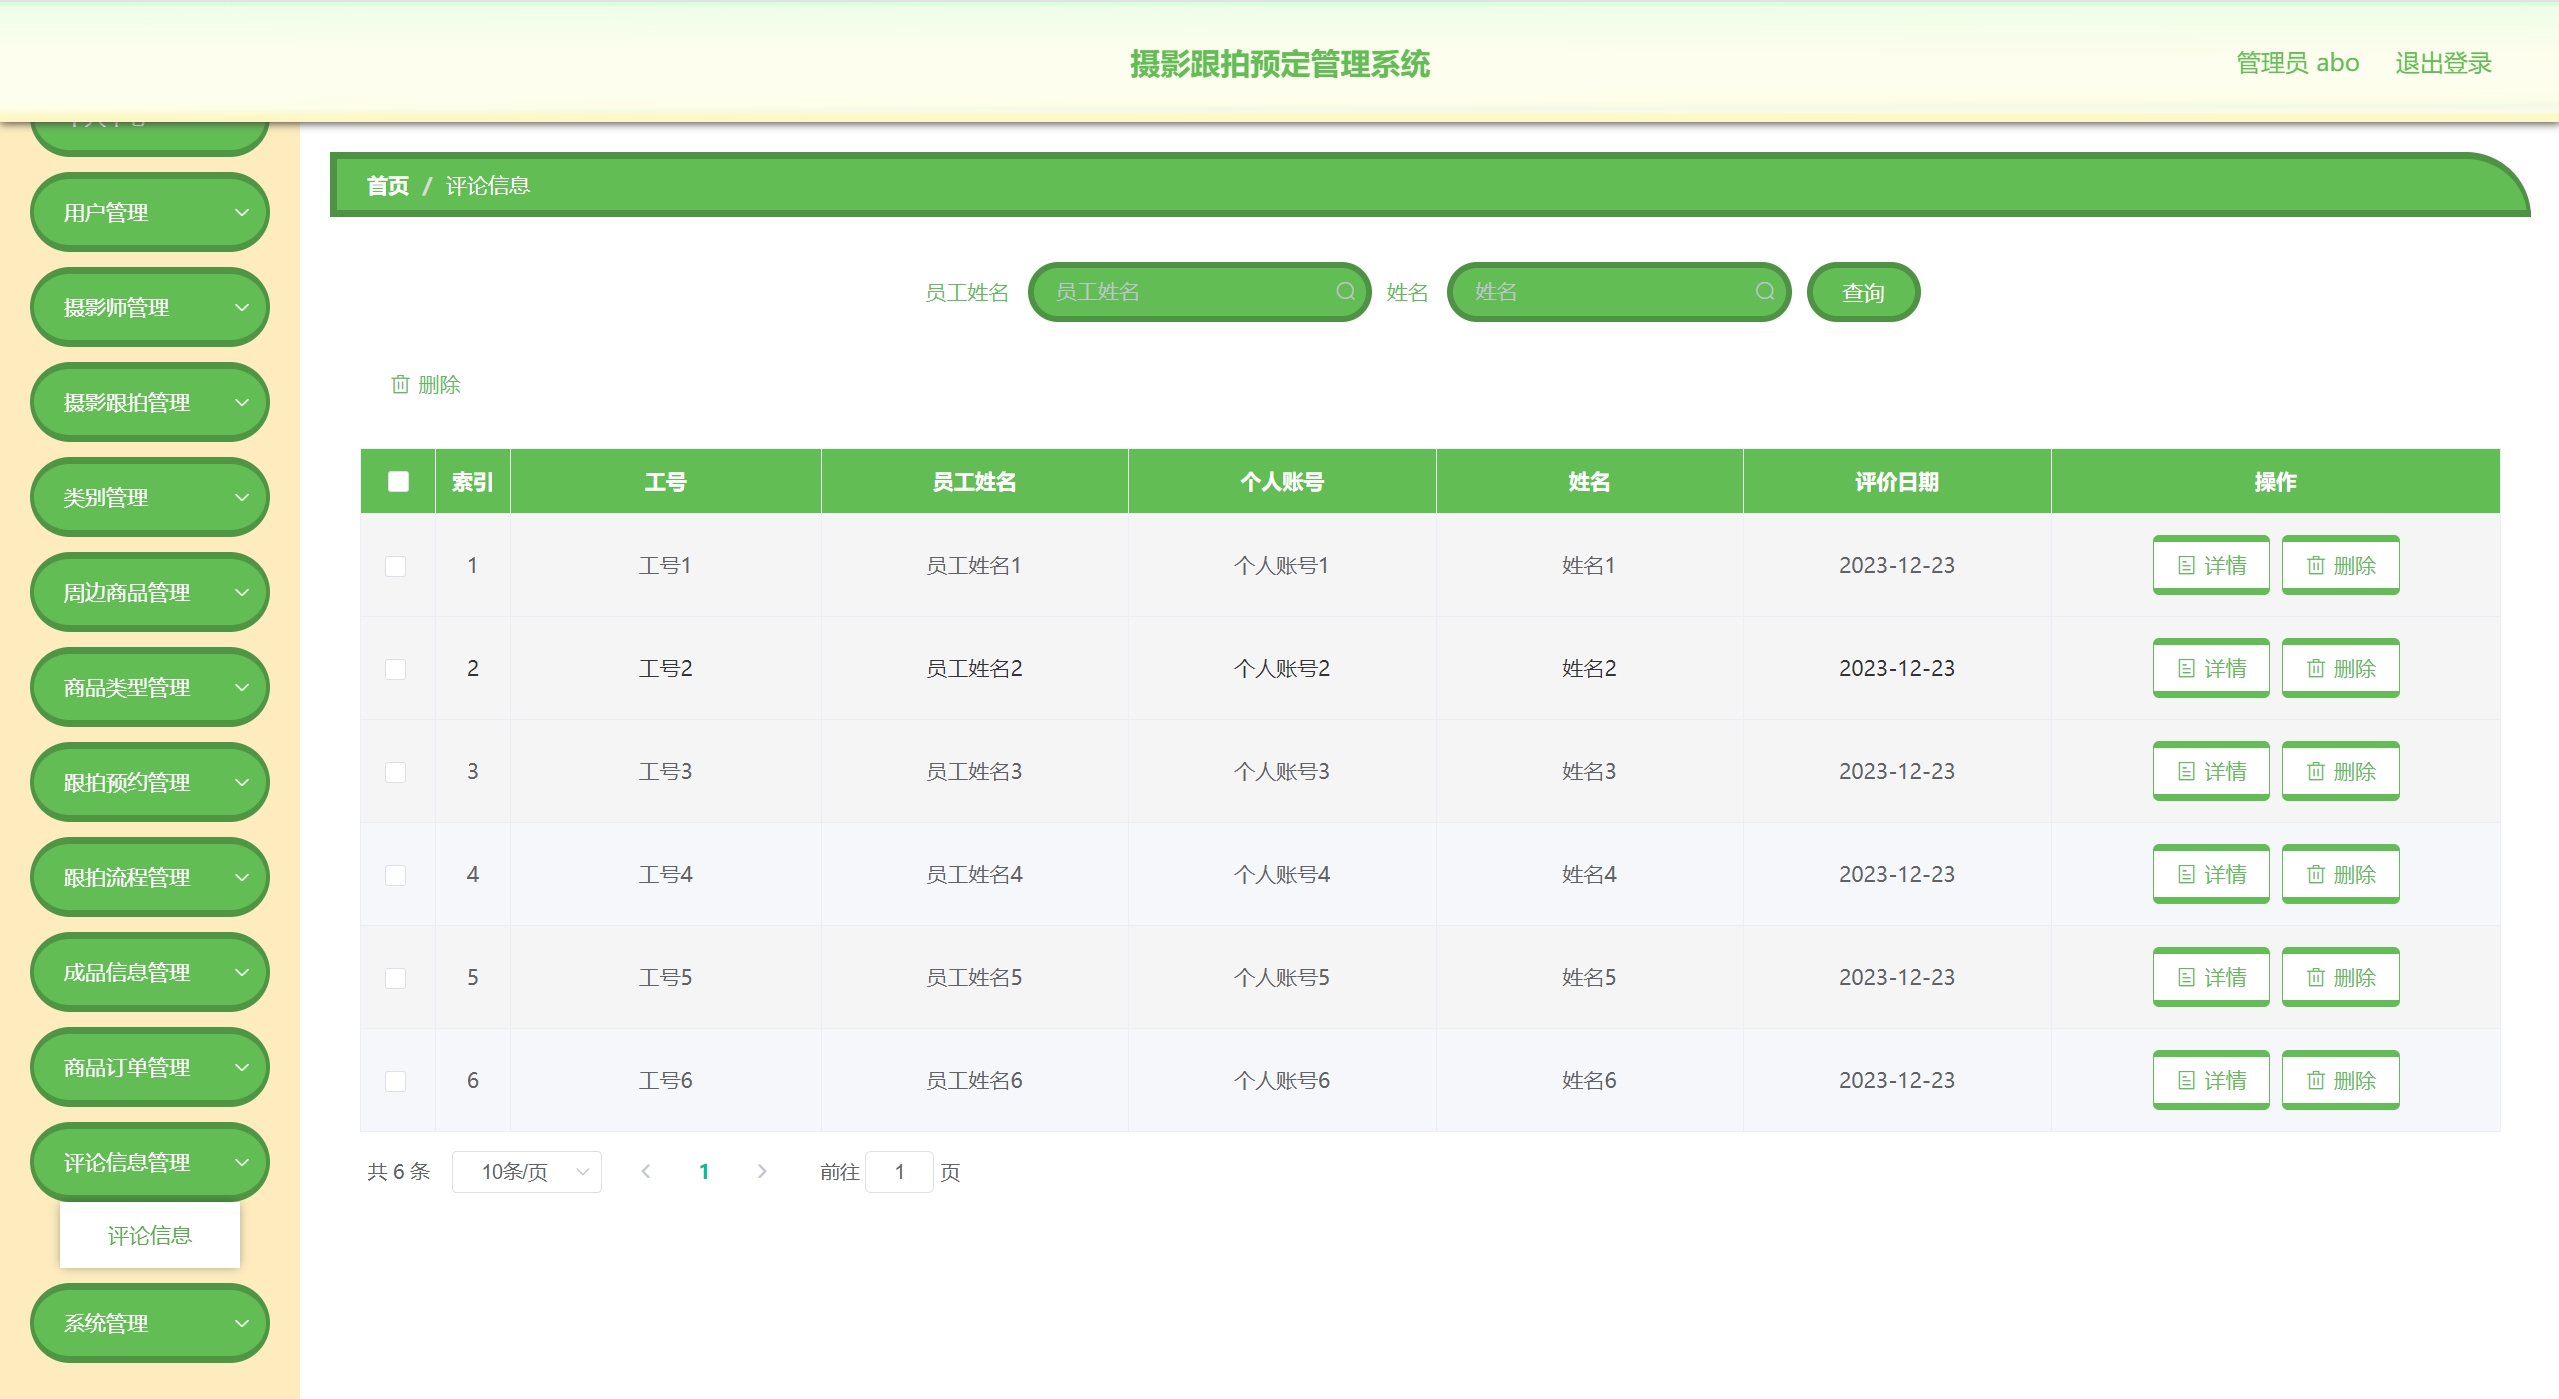Click the 删除 trash icon in row 2
This screenshot has width=2559, height=1399.
2315,668
